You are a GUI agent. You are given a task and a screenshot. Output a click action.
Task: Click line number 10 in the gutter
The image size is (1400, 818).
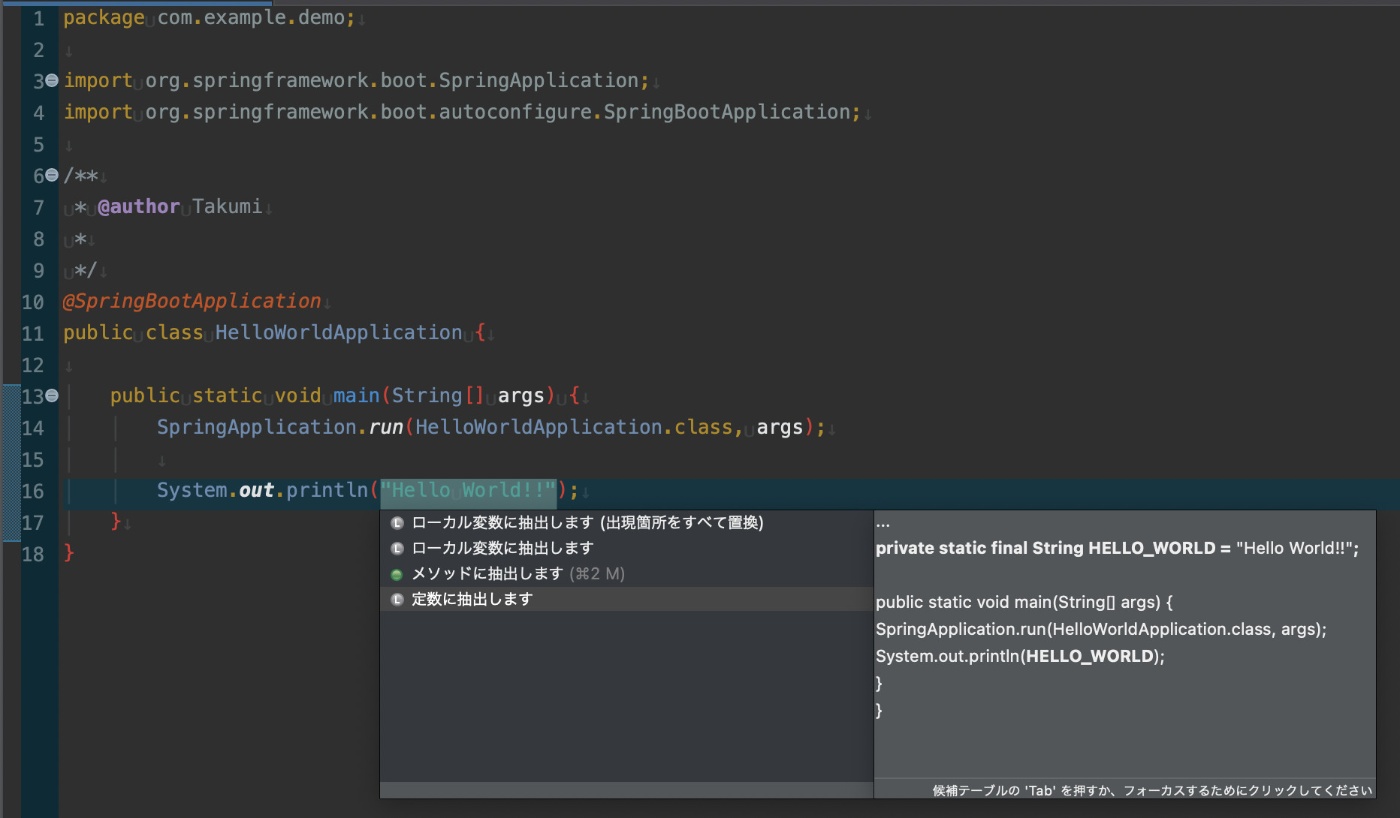click(33, 301)
